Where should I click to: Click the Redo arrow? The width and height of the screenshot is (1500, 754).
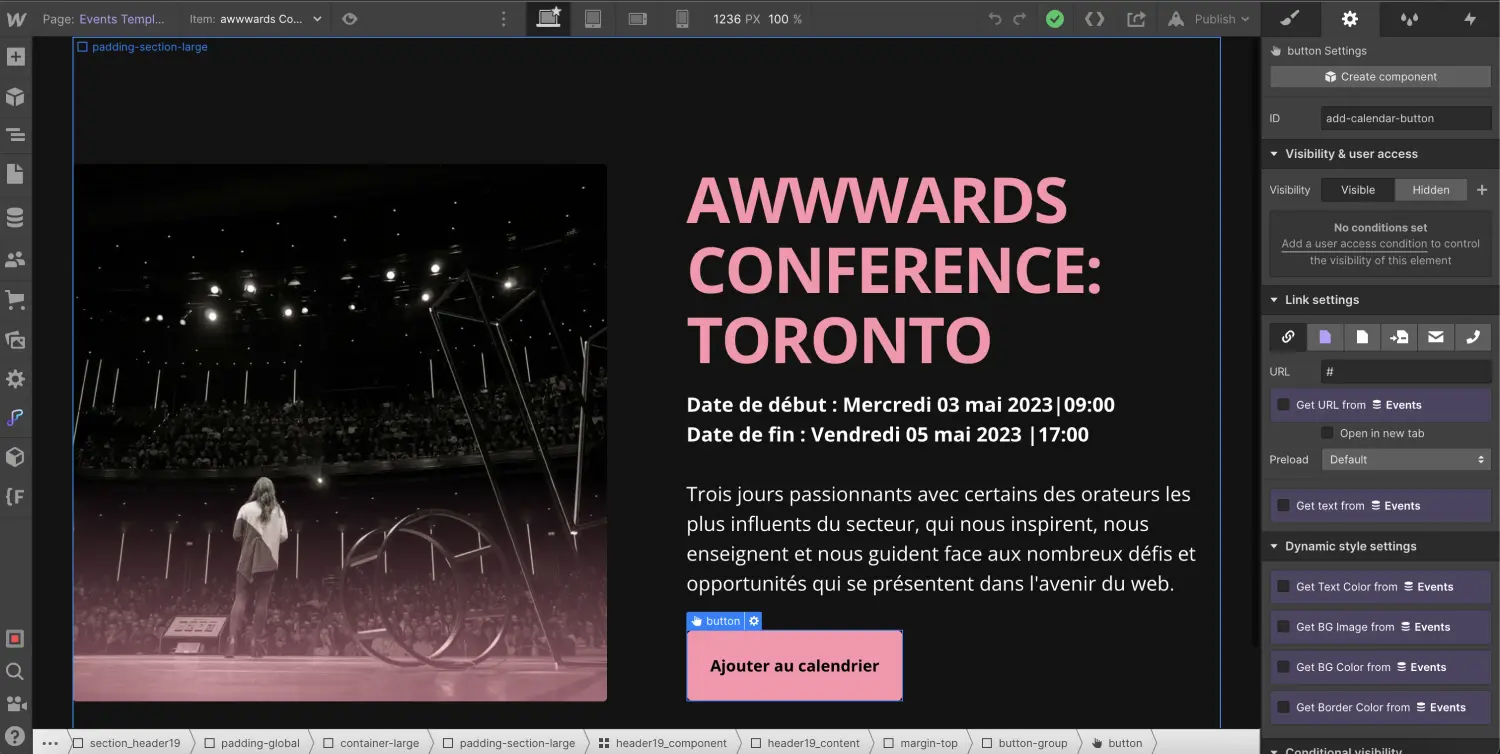point(1019,19)
